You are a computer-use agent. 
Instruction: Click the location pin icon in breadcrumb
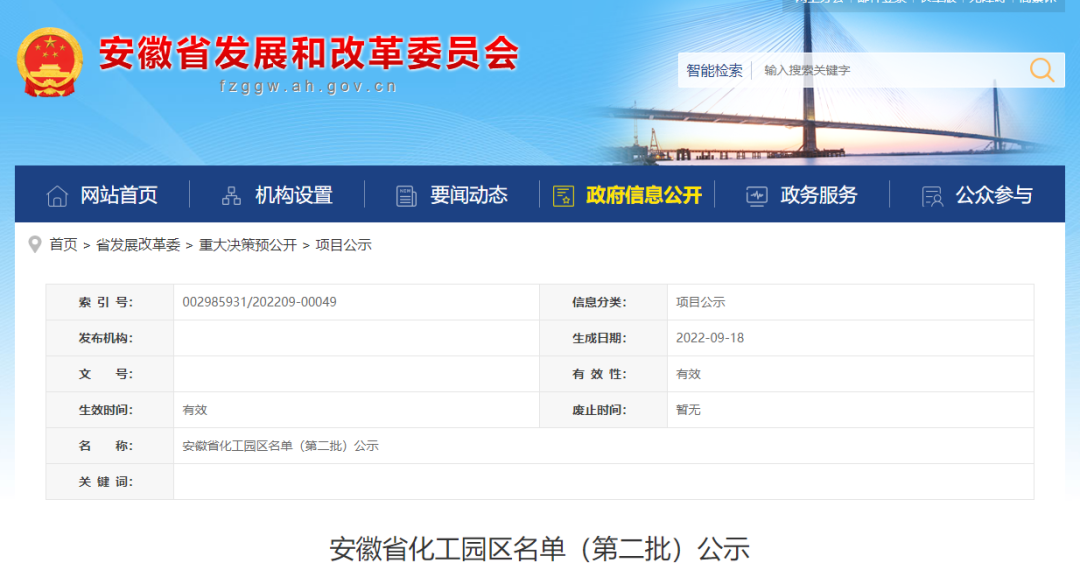(34, 245)
